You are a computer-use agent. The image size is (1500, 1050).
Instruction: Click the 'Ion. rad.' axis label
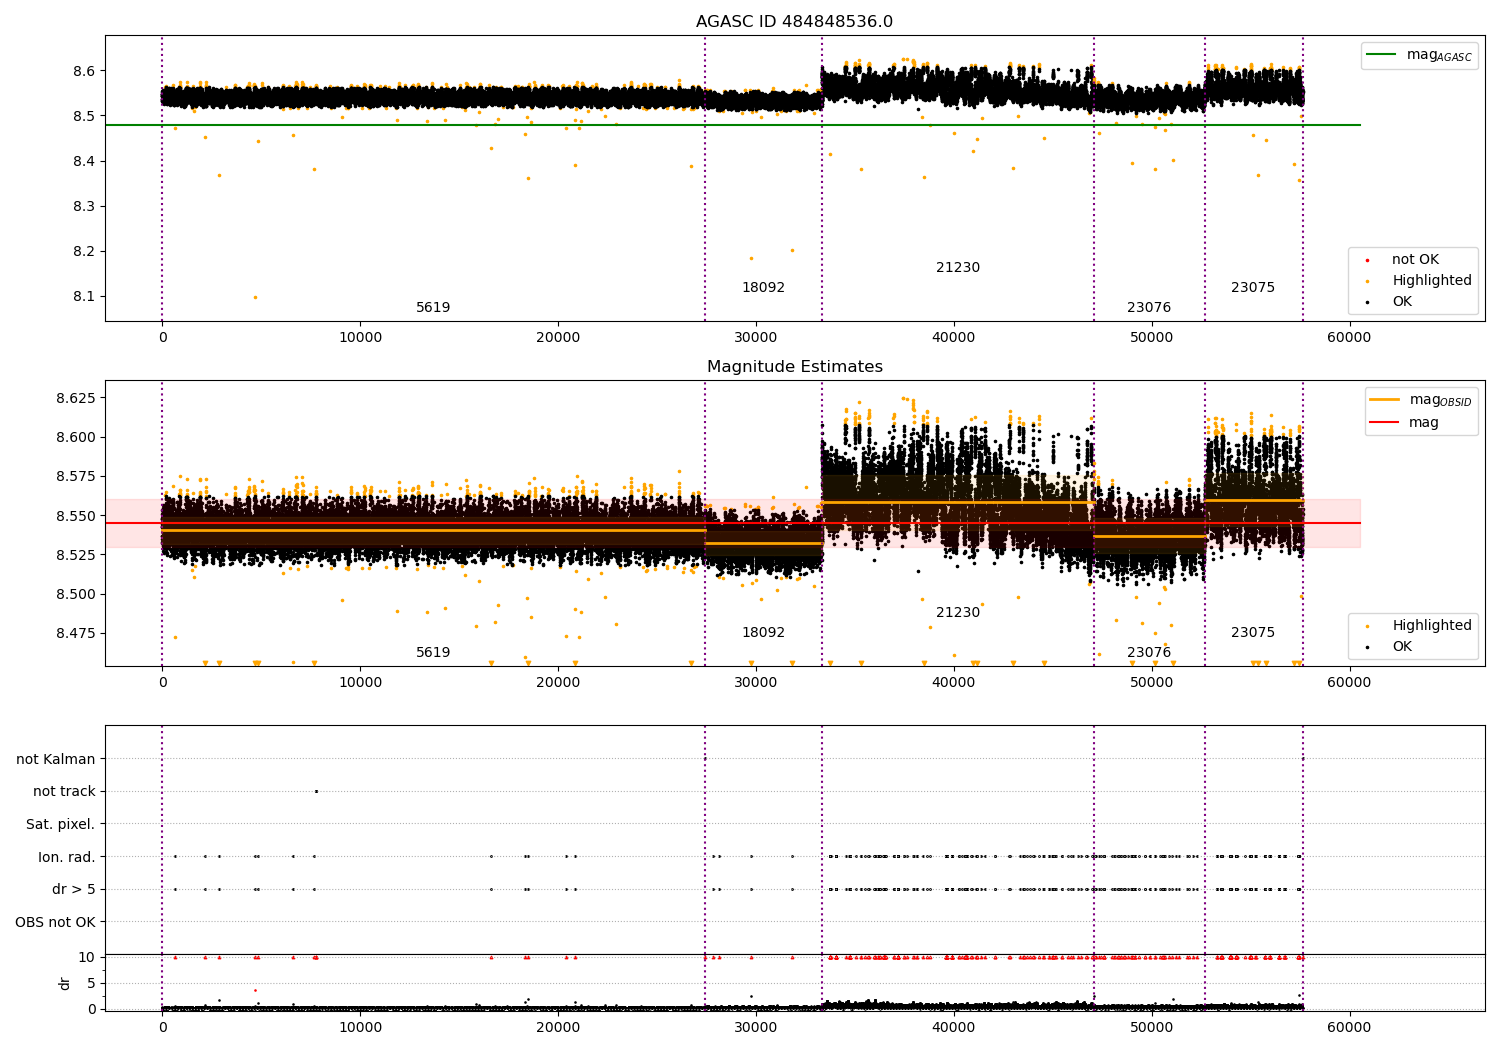point(67,858)
